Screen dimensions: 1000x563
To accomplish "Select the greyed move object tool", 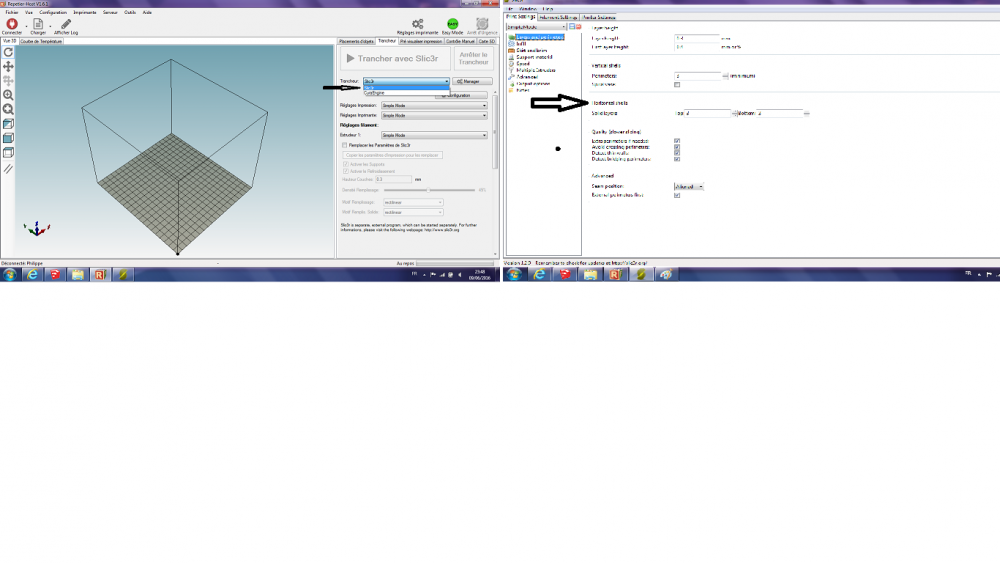I will point(8,80).
